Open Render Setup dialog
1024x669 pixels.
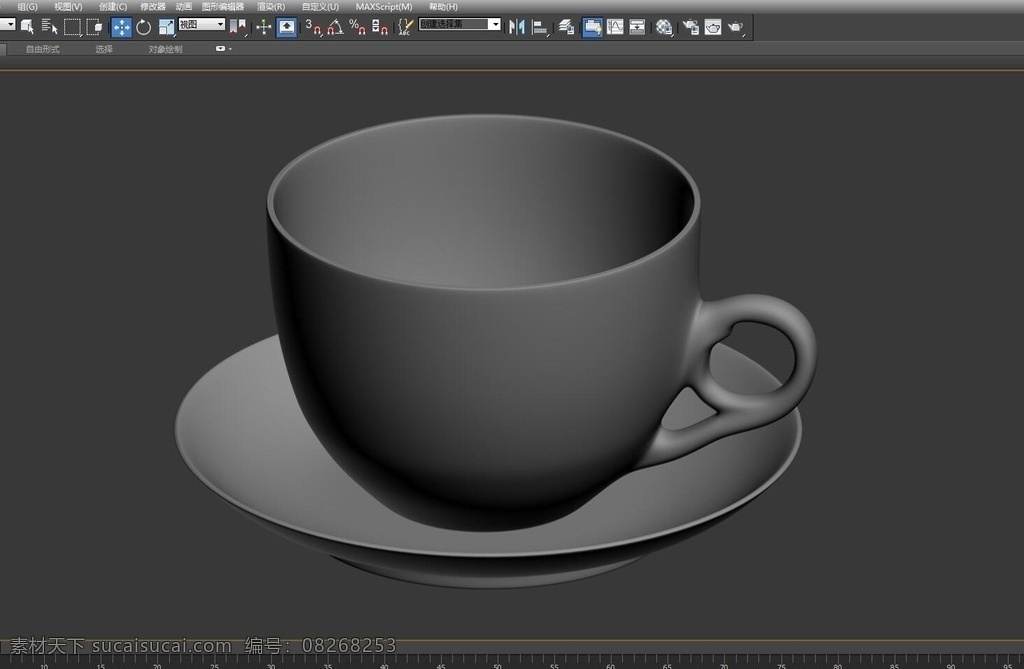pyautogui.click(x=690, y=27)
